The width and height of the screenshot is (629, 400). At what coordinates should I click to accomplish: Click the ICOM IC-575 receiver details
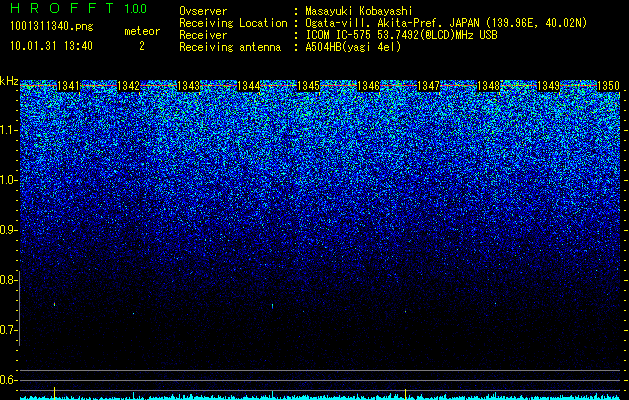point(402,35)
